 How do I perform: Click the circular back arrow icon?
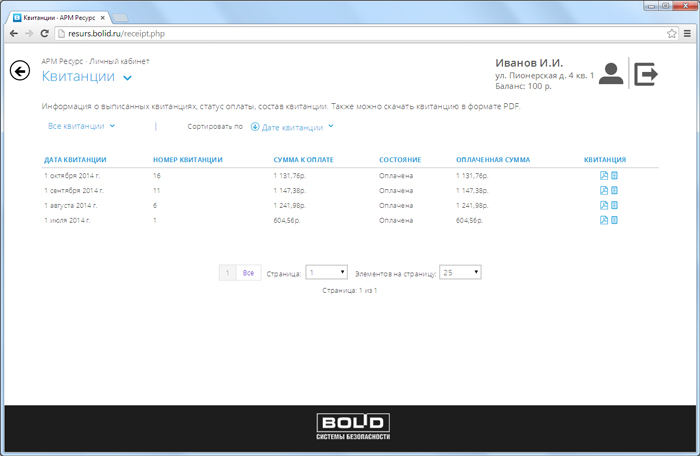tap(19, 71)
